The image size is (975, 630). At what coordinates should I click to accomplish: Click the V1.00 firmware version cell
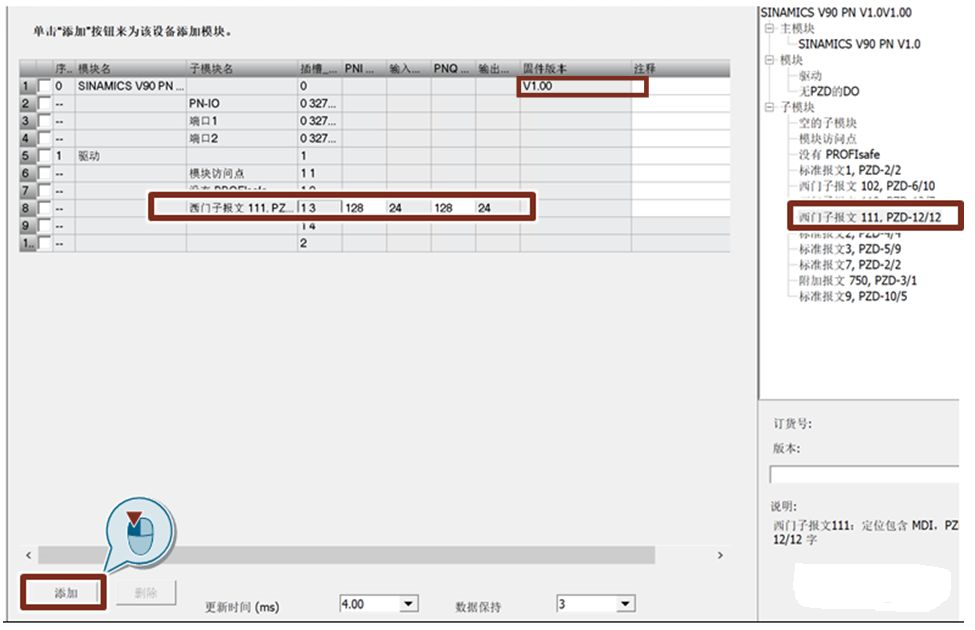[x=575, y=86]
